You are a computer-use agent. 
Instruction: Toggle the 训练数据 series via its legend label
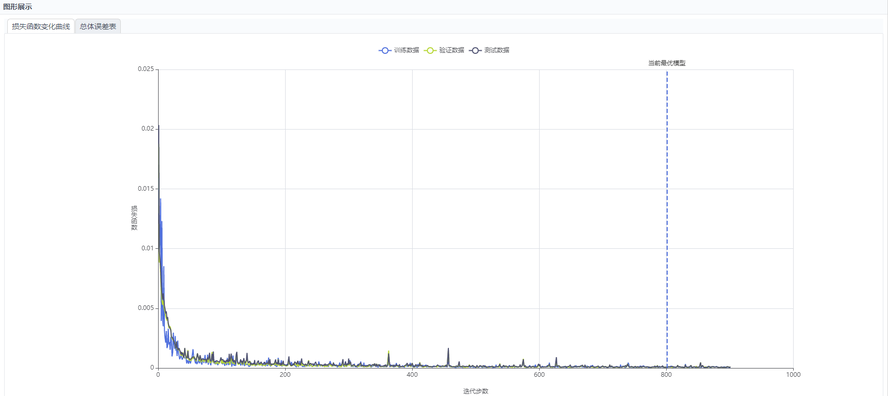point(406,50)
